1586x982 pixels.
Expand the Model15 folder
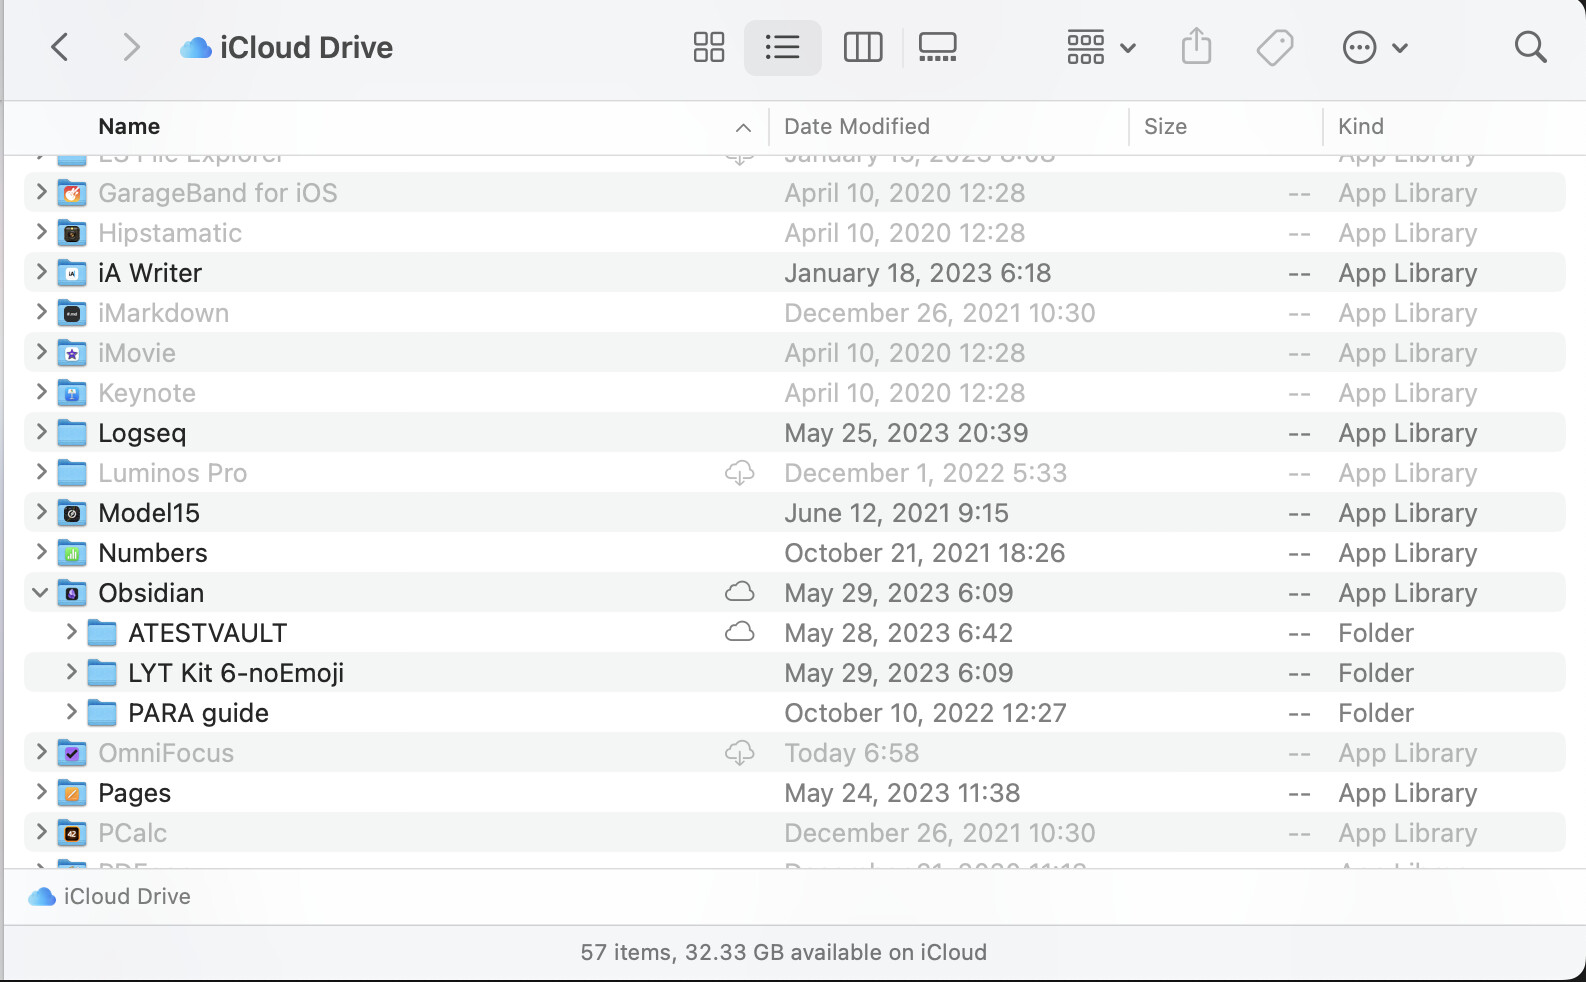41,512
